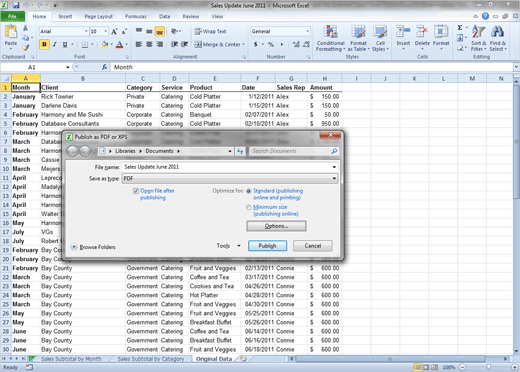The height and width of the screenshot is (372, 520).
Task: Click the Borders icon
Action: [85, 44]
